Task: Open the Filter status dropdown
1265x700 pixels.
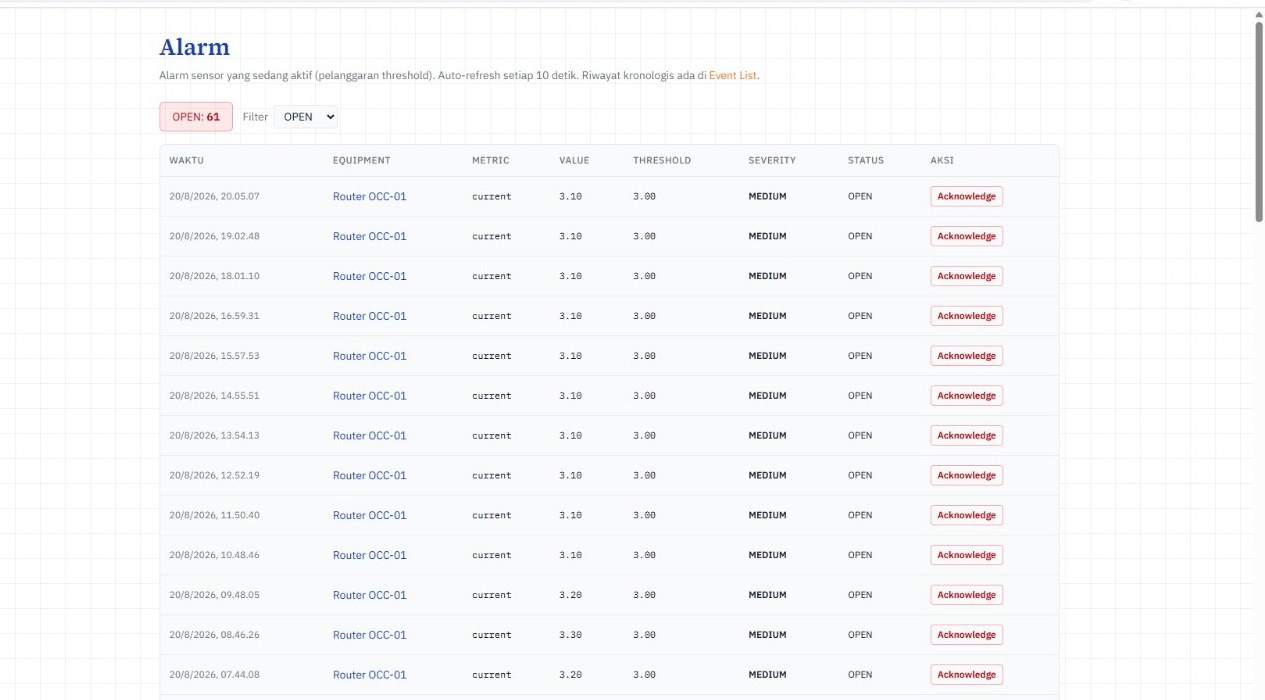Action: point(306,117)
